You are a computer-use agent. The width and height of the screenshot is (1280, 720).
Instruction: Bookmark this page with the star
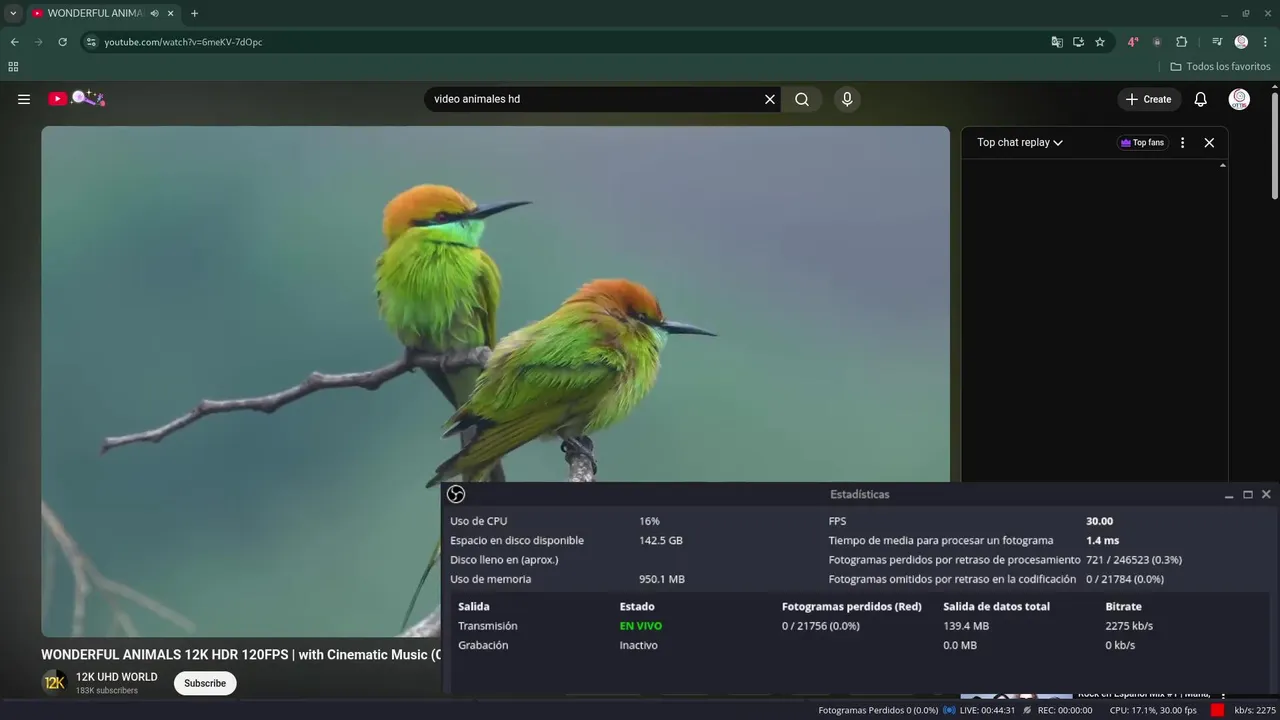click(x=1100, y=42)
